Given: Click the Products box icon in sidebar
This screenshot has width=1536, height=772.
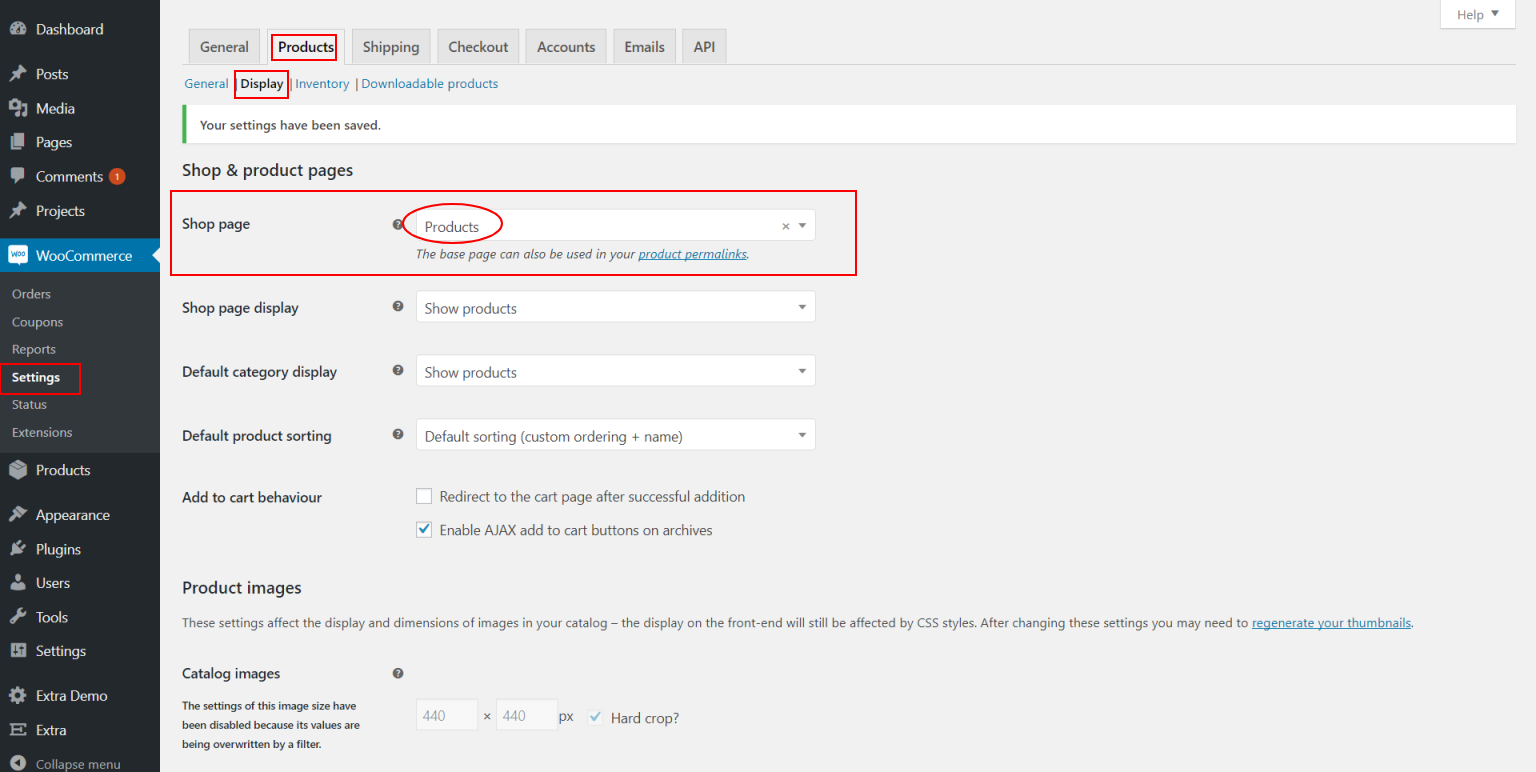Looking at the screenshot, I should point(18,470).
